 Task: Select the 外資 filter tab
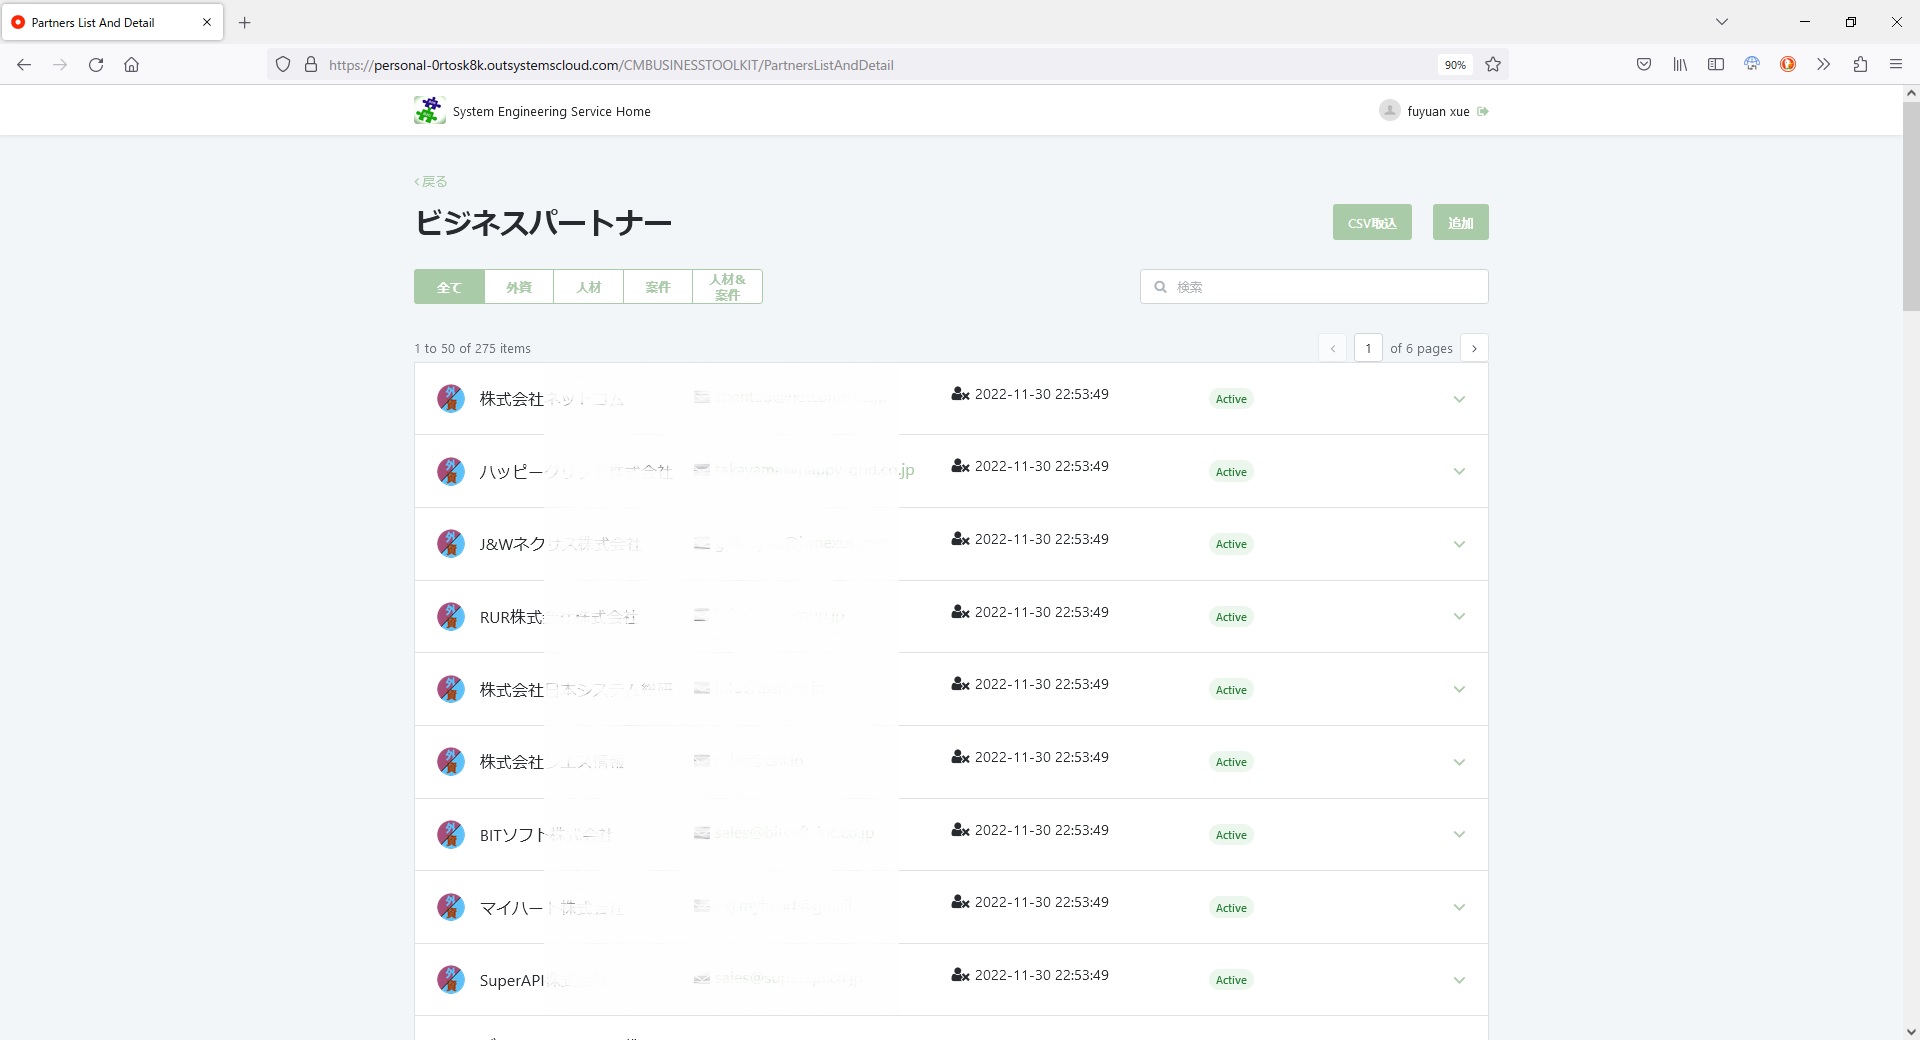click(519, 286)
